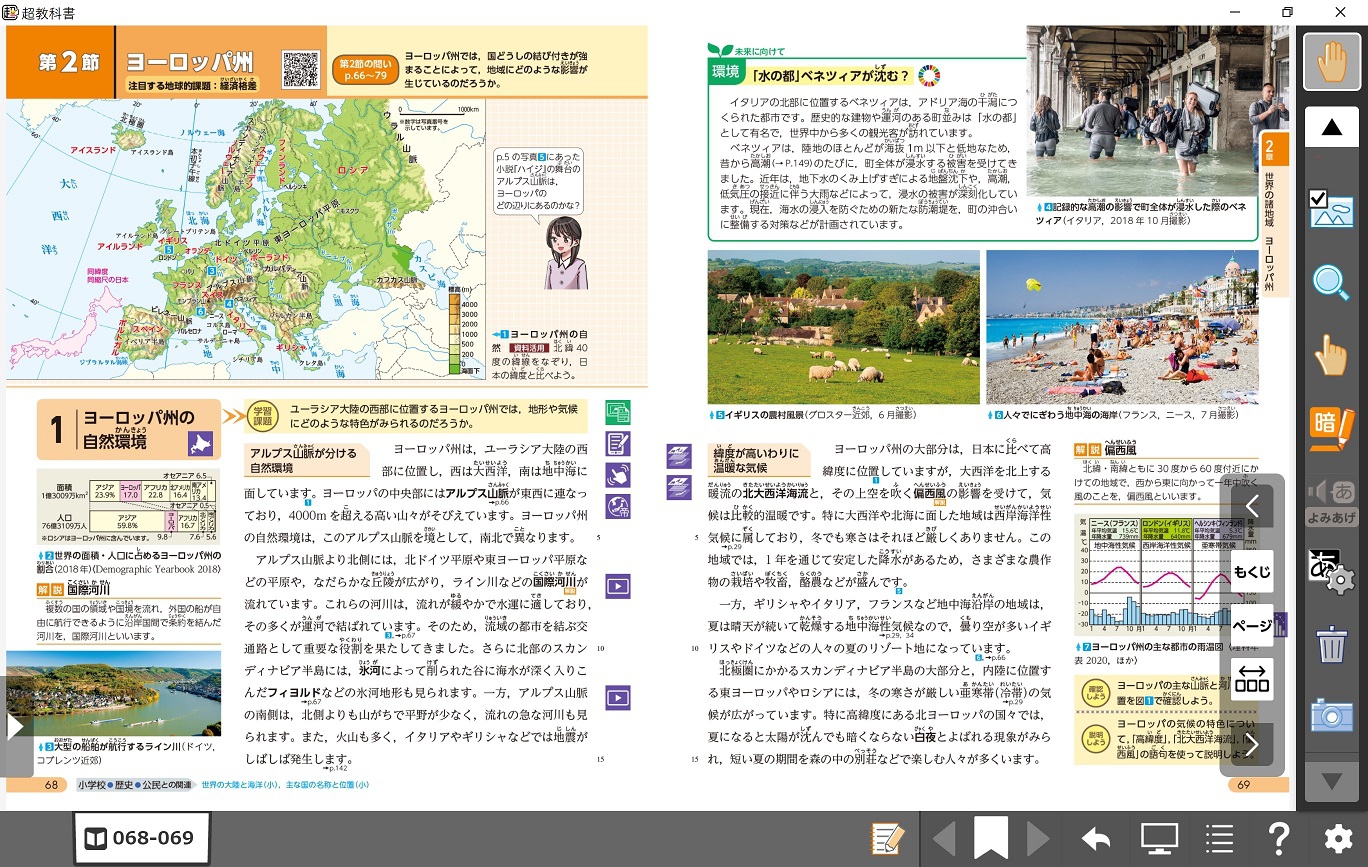Click the area and population chart

click(x=126, y=507)
